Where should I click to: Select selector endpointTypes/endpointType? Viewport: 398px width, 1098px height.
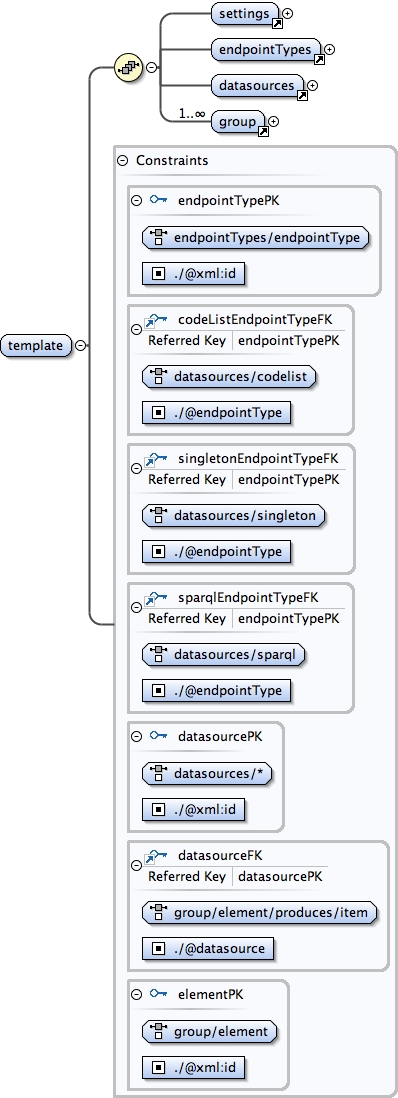coord(256,237)
